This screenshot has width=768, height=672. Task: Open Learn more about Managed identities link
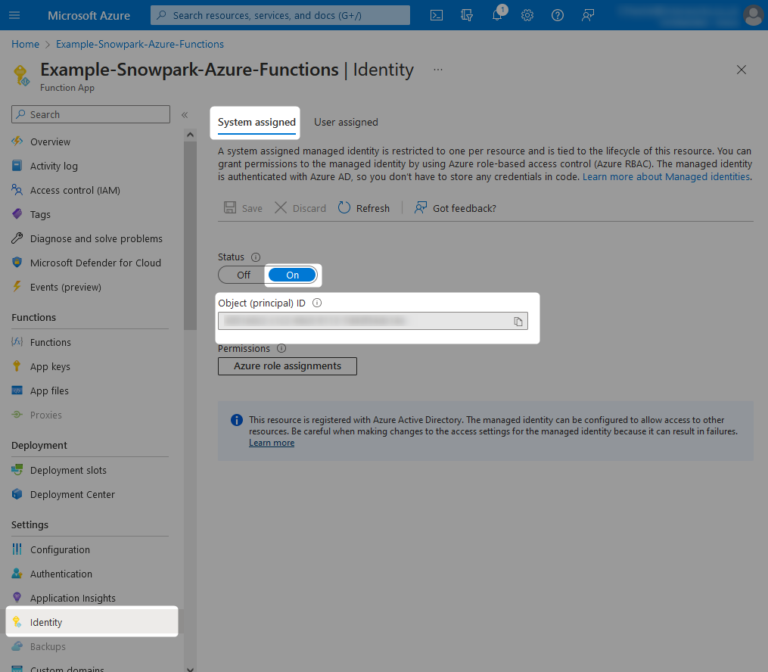[666, 177]
